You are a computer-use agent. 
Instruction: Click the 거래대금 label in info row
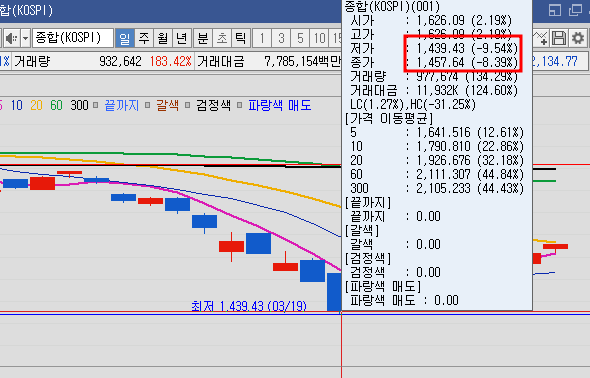220,61
